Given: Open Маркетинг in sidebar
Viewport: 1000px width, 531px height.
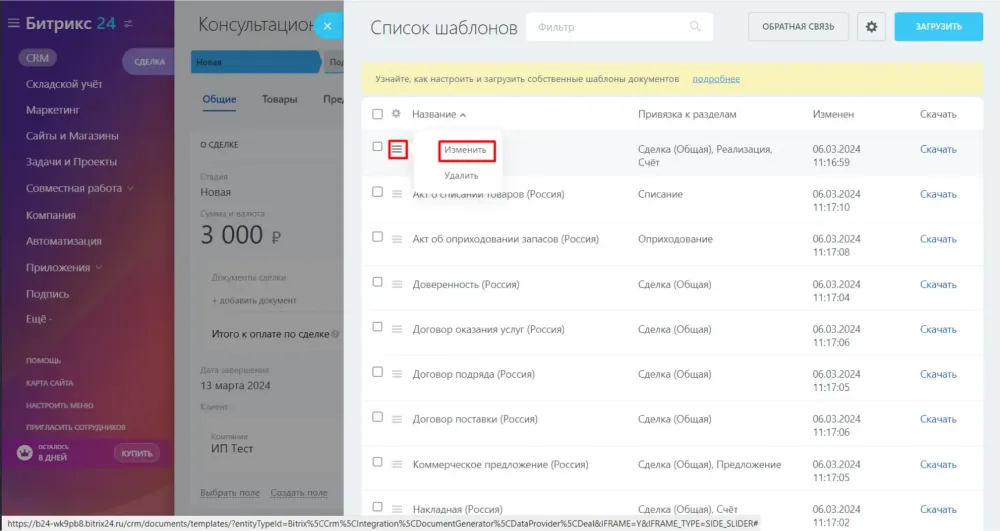Looking at the screenshot, I should click(x=52, y=110).
